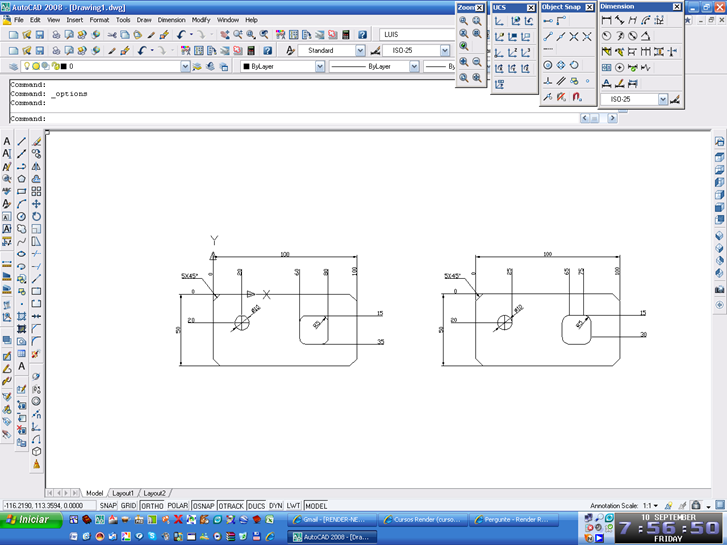Open Layer Properties Manager

click(x=13, y=66)
